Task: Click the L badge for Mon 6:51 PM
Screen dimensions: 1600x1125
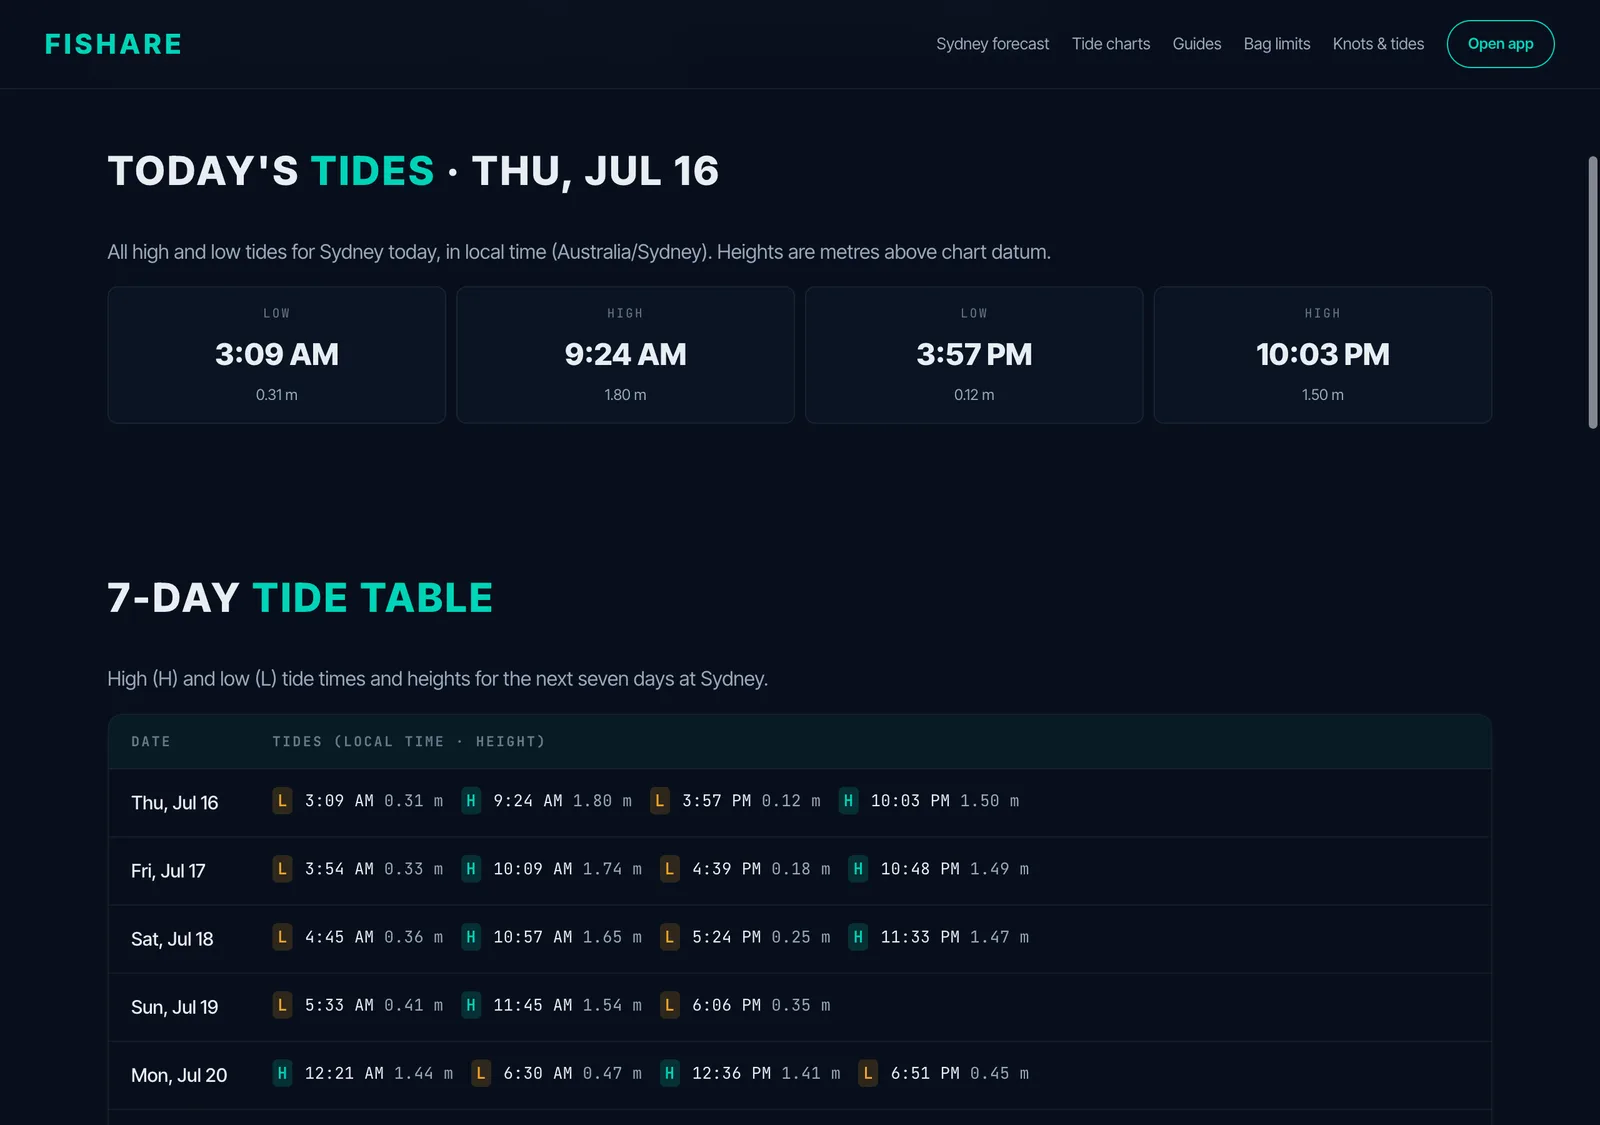Action: (868, 1073)
